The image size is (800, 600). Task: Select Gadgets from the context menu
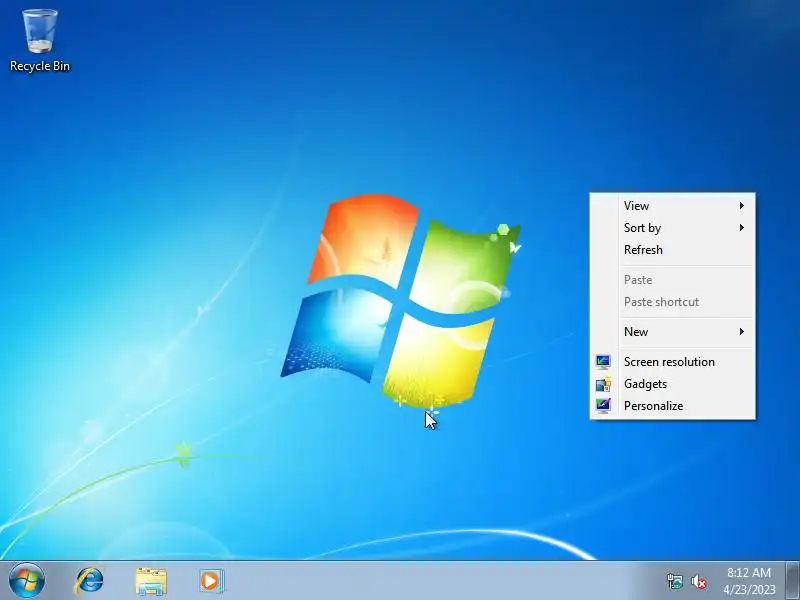click(672, 384)
